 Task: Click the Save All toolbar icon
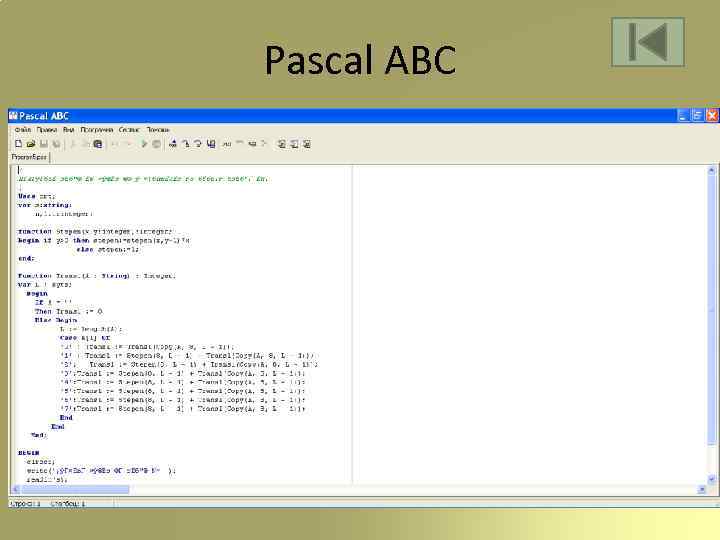coord(56,144)
